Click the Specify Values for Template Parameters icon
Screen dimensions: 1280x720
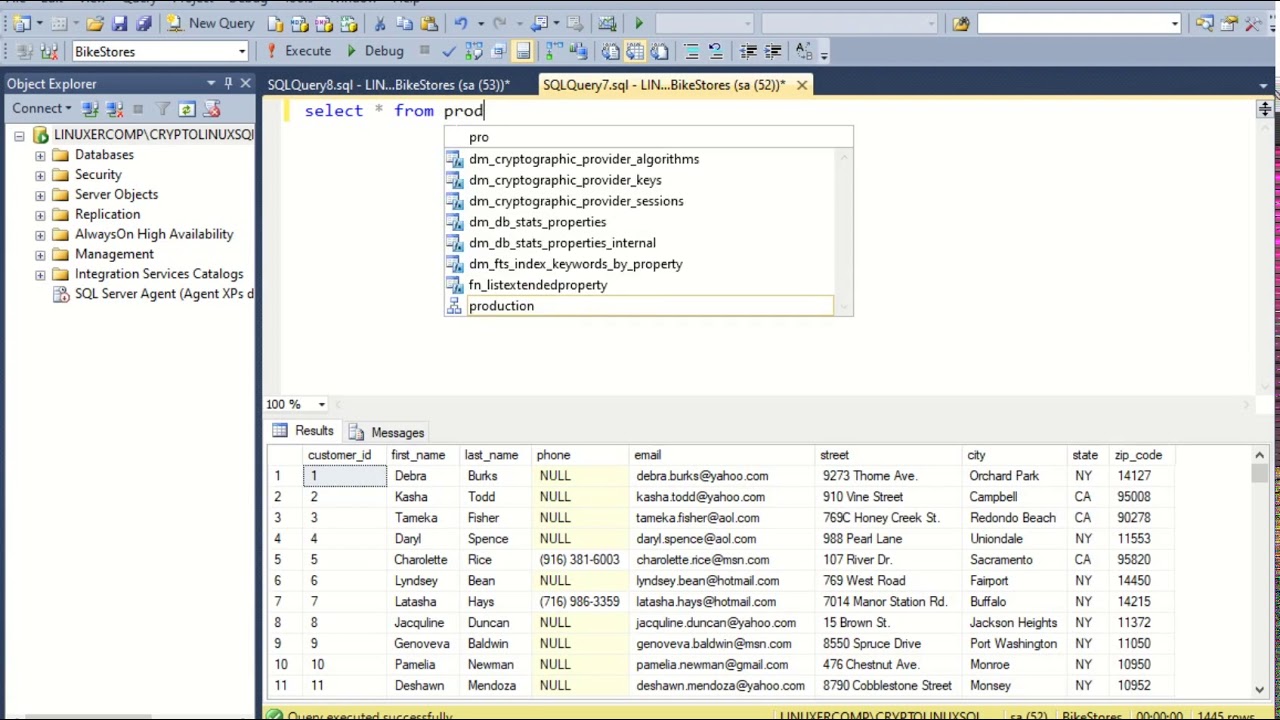[x=804, y=51]
